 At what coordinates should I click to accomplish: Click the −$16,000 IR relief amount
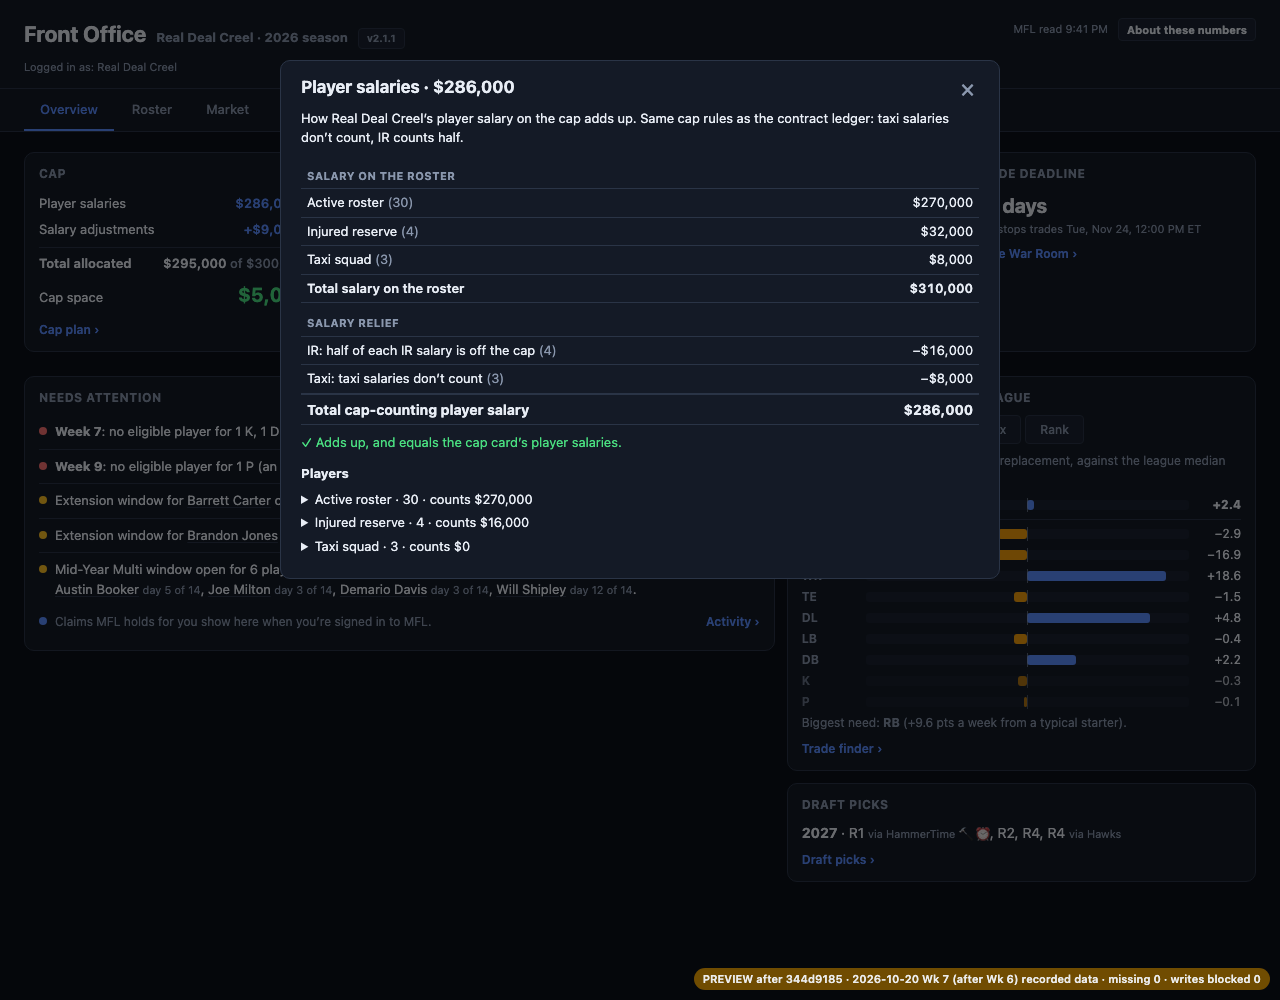click(943, 351)
